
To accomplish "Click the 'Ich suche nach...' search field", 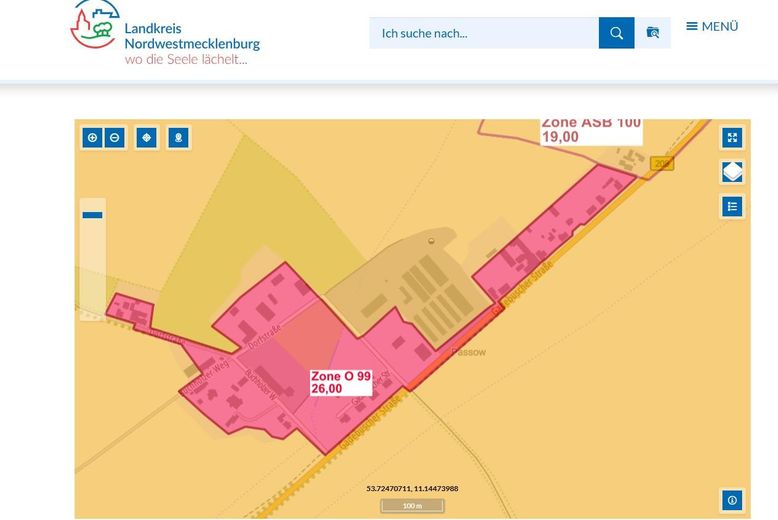I will tap(484, 33).
